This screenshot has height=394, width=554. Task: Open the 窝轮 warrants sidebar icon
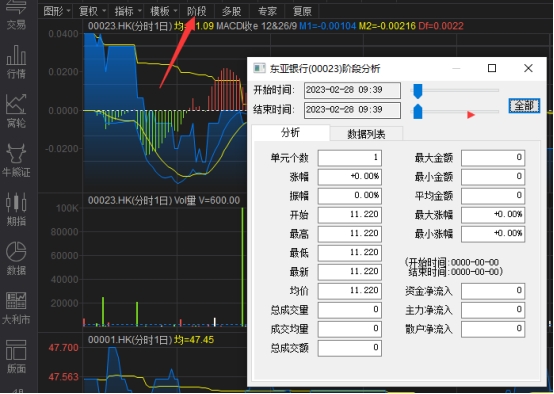click(x=16, y=111)
